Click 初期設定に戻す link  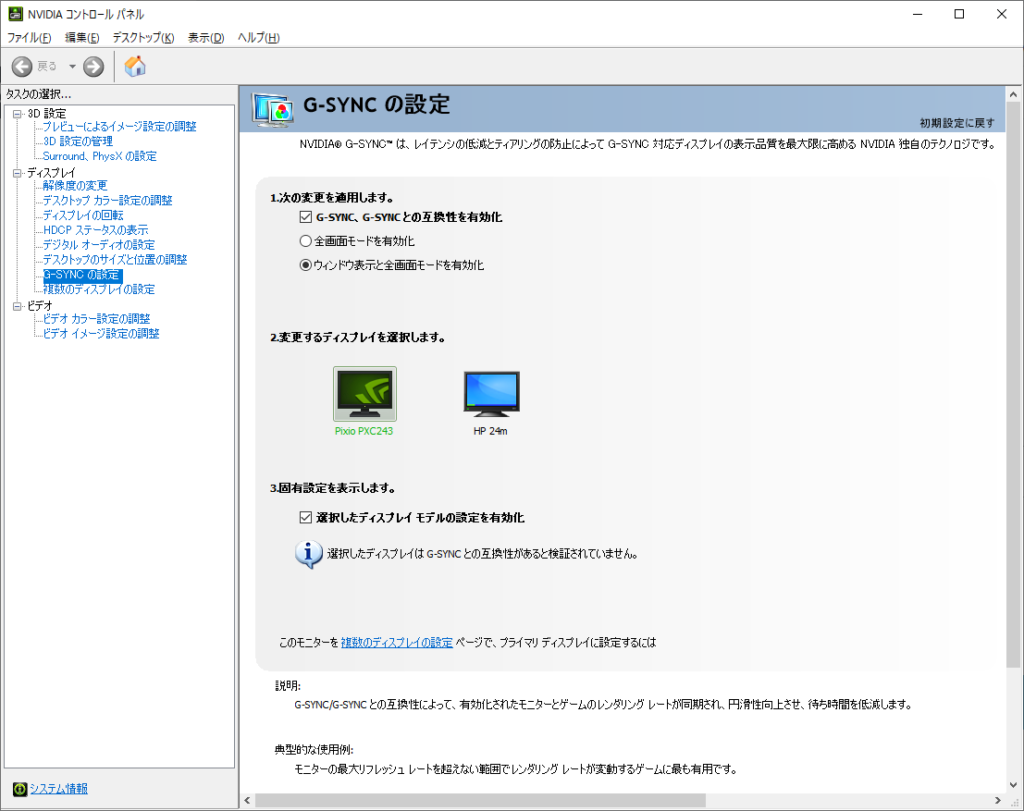957,123
